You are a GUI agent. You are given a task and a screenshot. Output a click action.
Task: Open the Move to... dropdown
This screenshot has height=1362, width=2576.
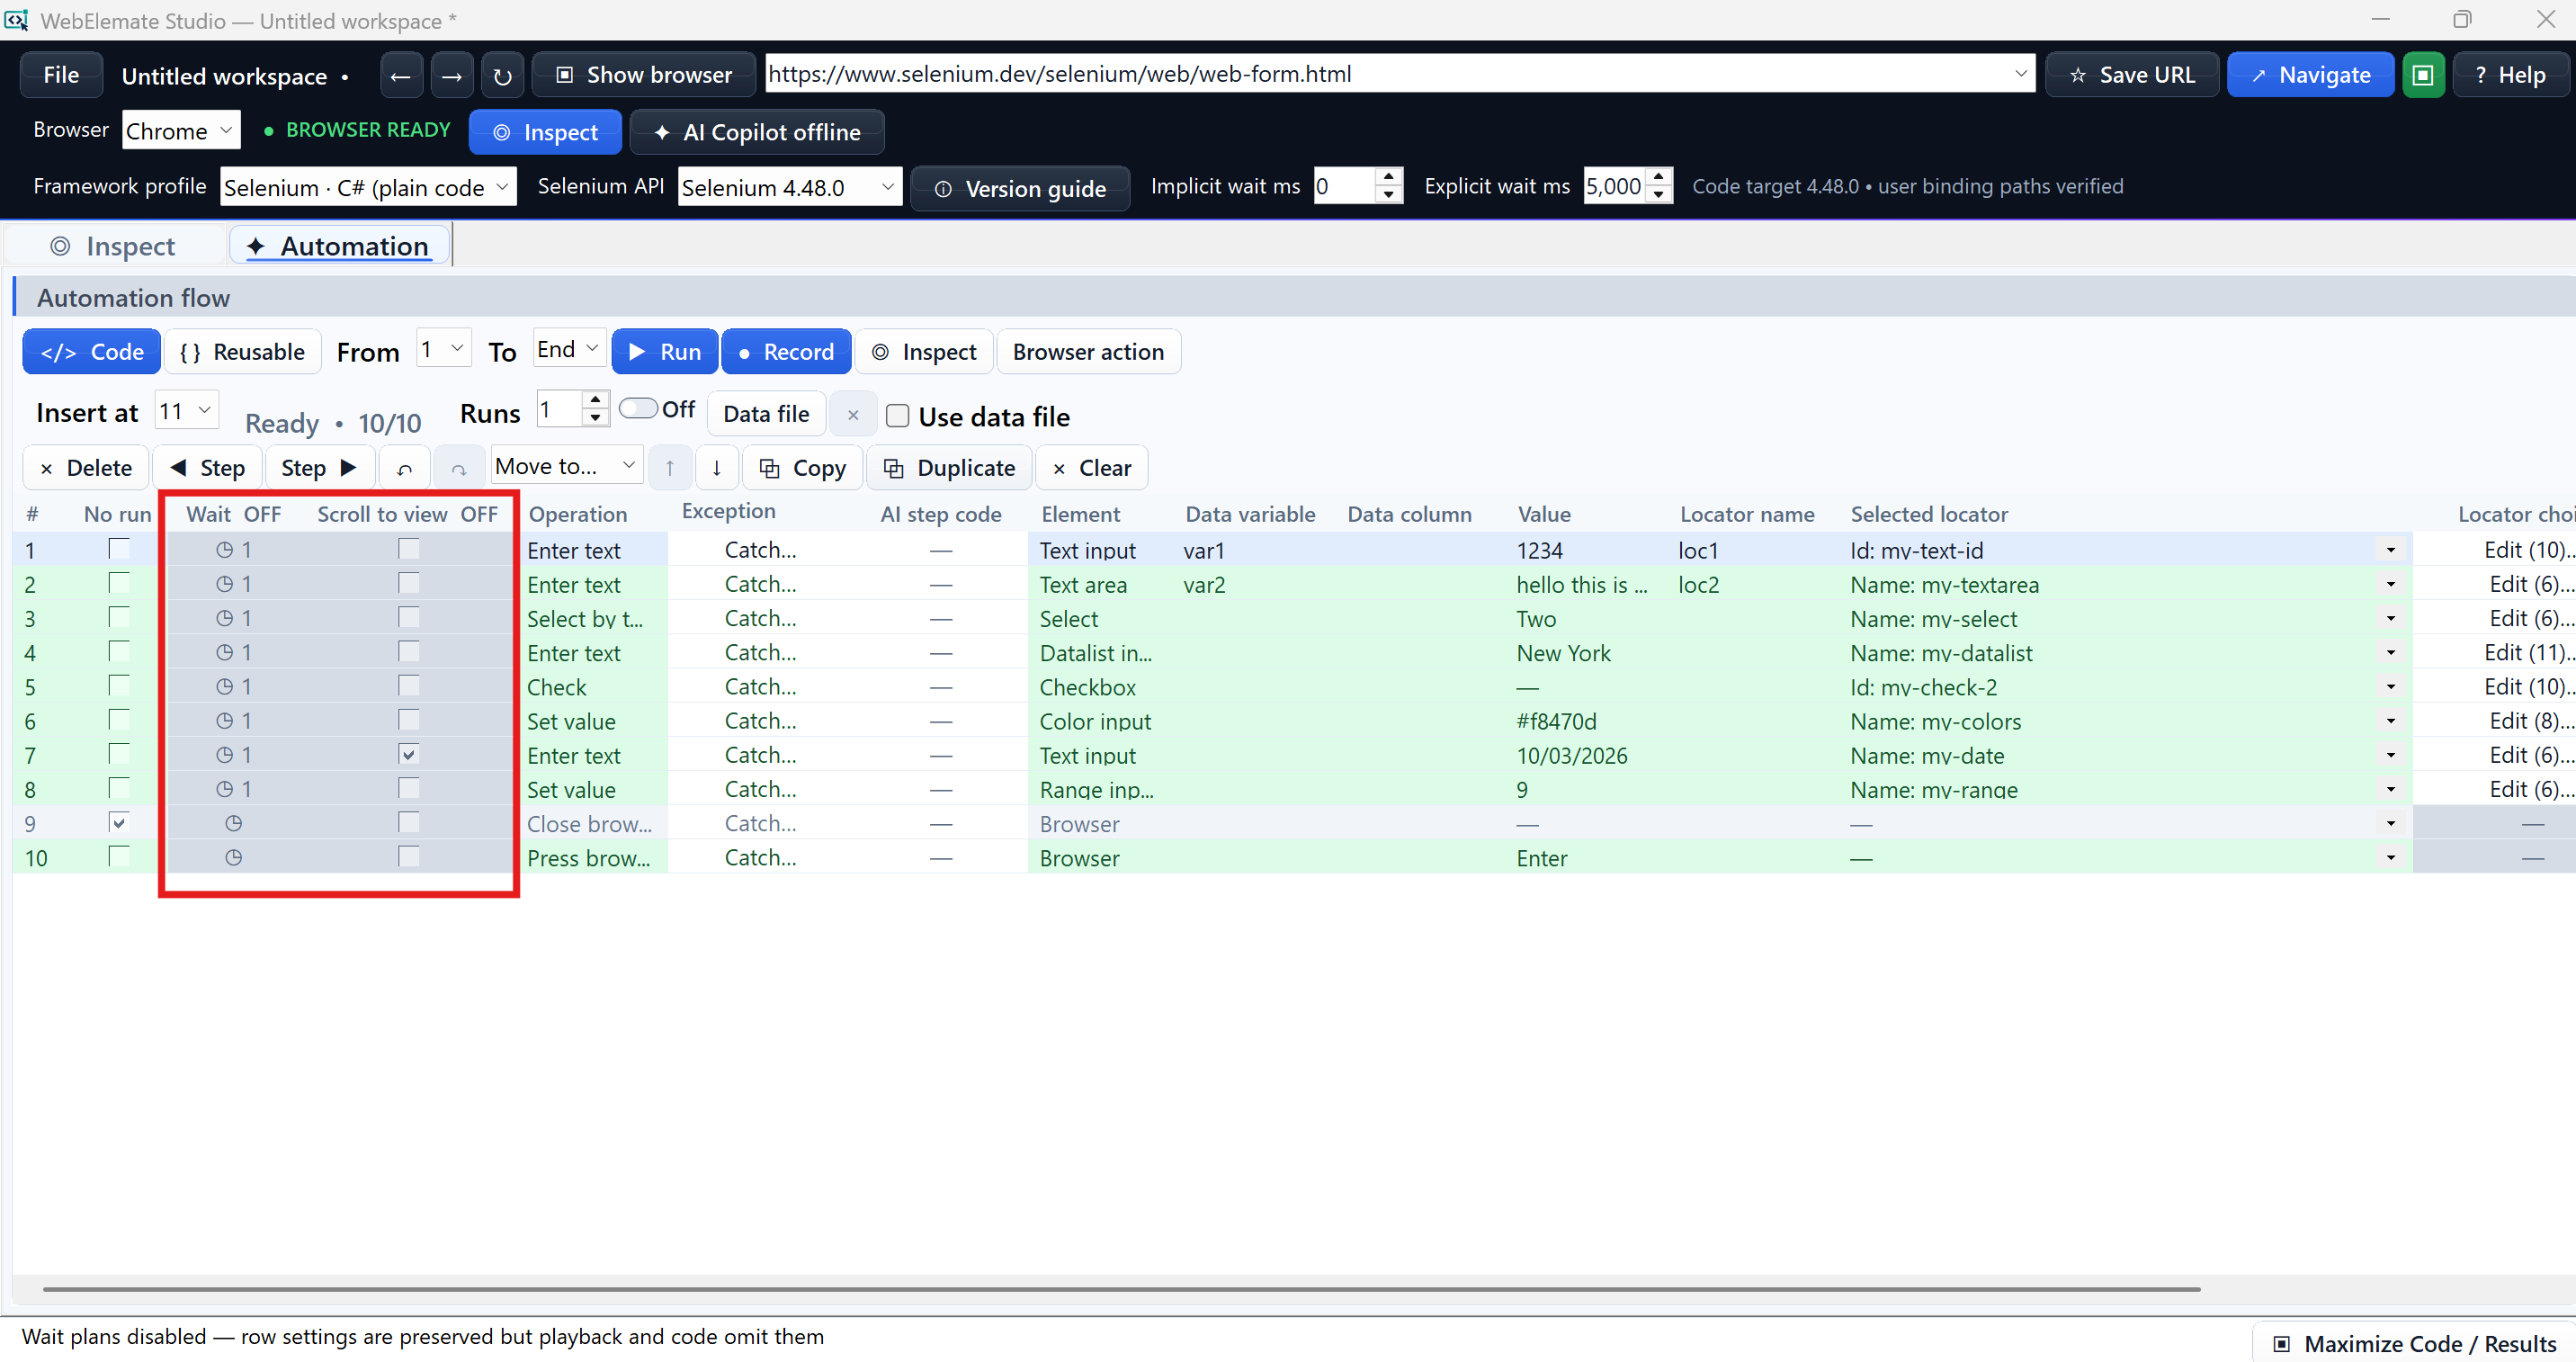(x=567, y=467)
